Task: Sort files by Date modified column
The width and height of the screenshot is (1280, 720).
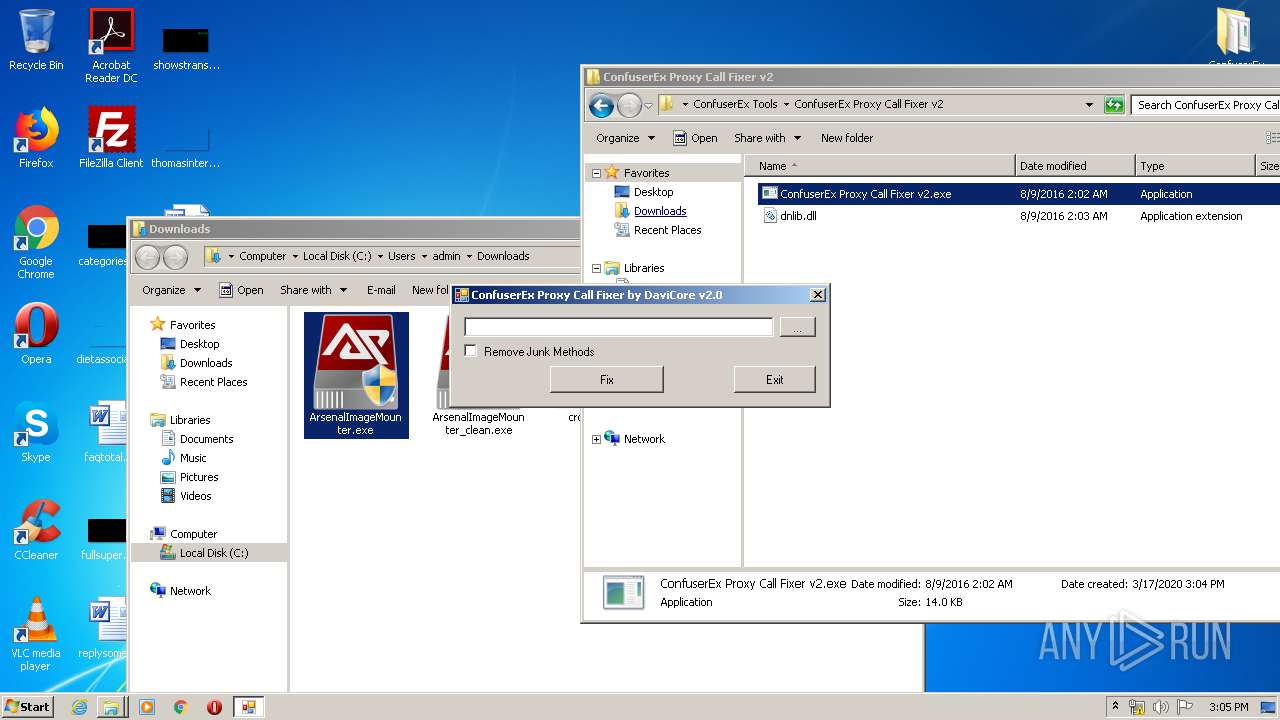Action: (x=1075, y=166)
